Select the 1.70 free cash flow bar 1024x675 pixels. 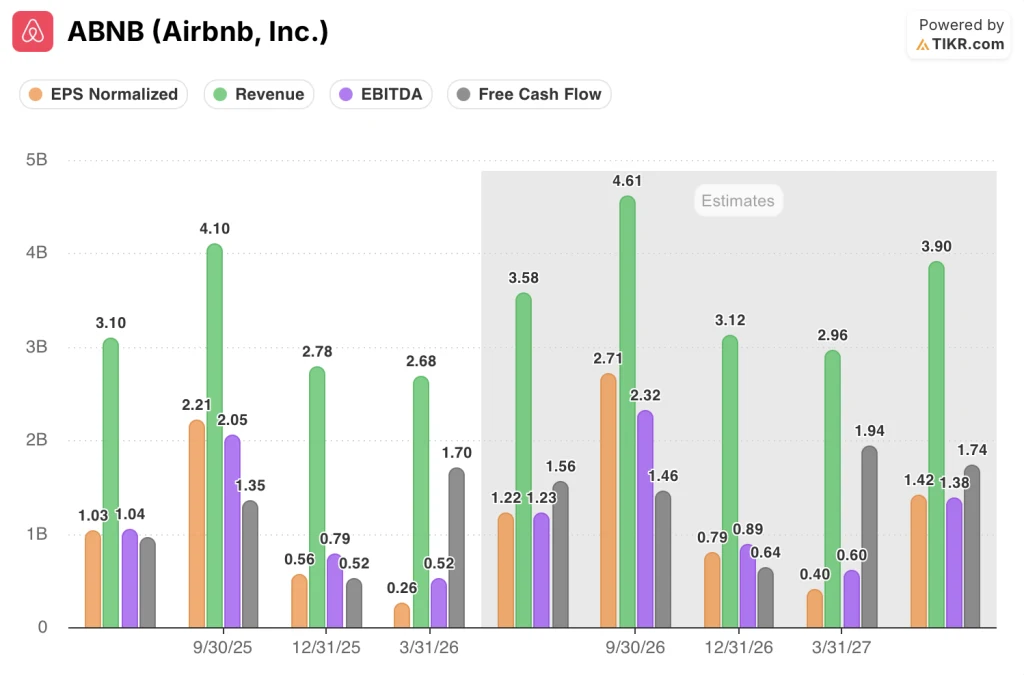tap(456, 548)
